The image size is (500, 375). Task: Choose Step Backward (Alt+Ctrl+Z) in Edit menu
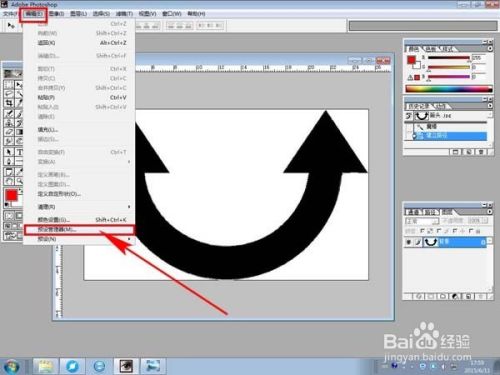(x=79, y=43)
